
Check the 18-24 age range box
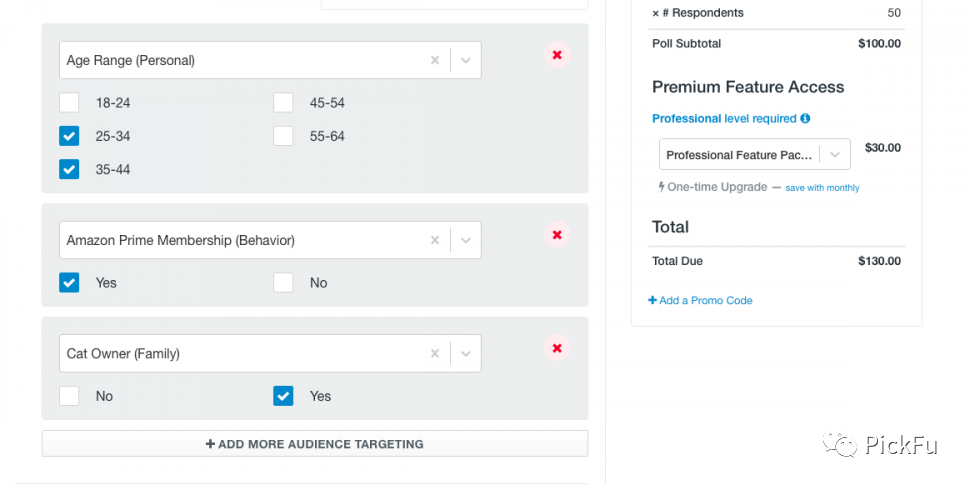coord(69,103)
